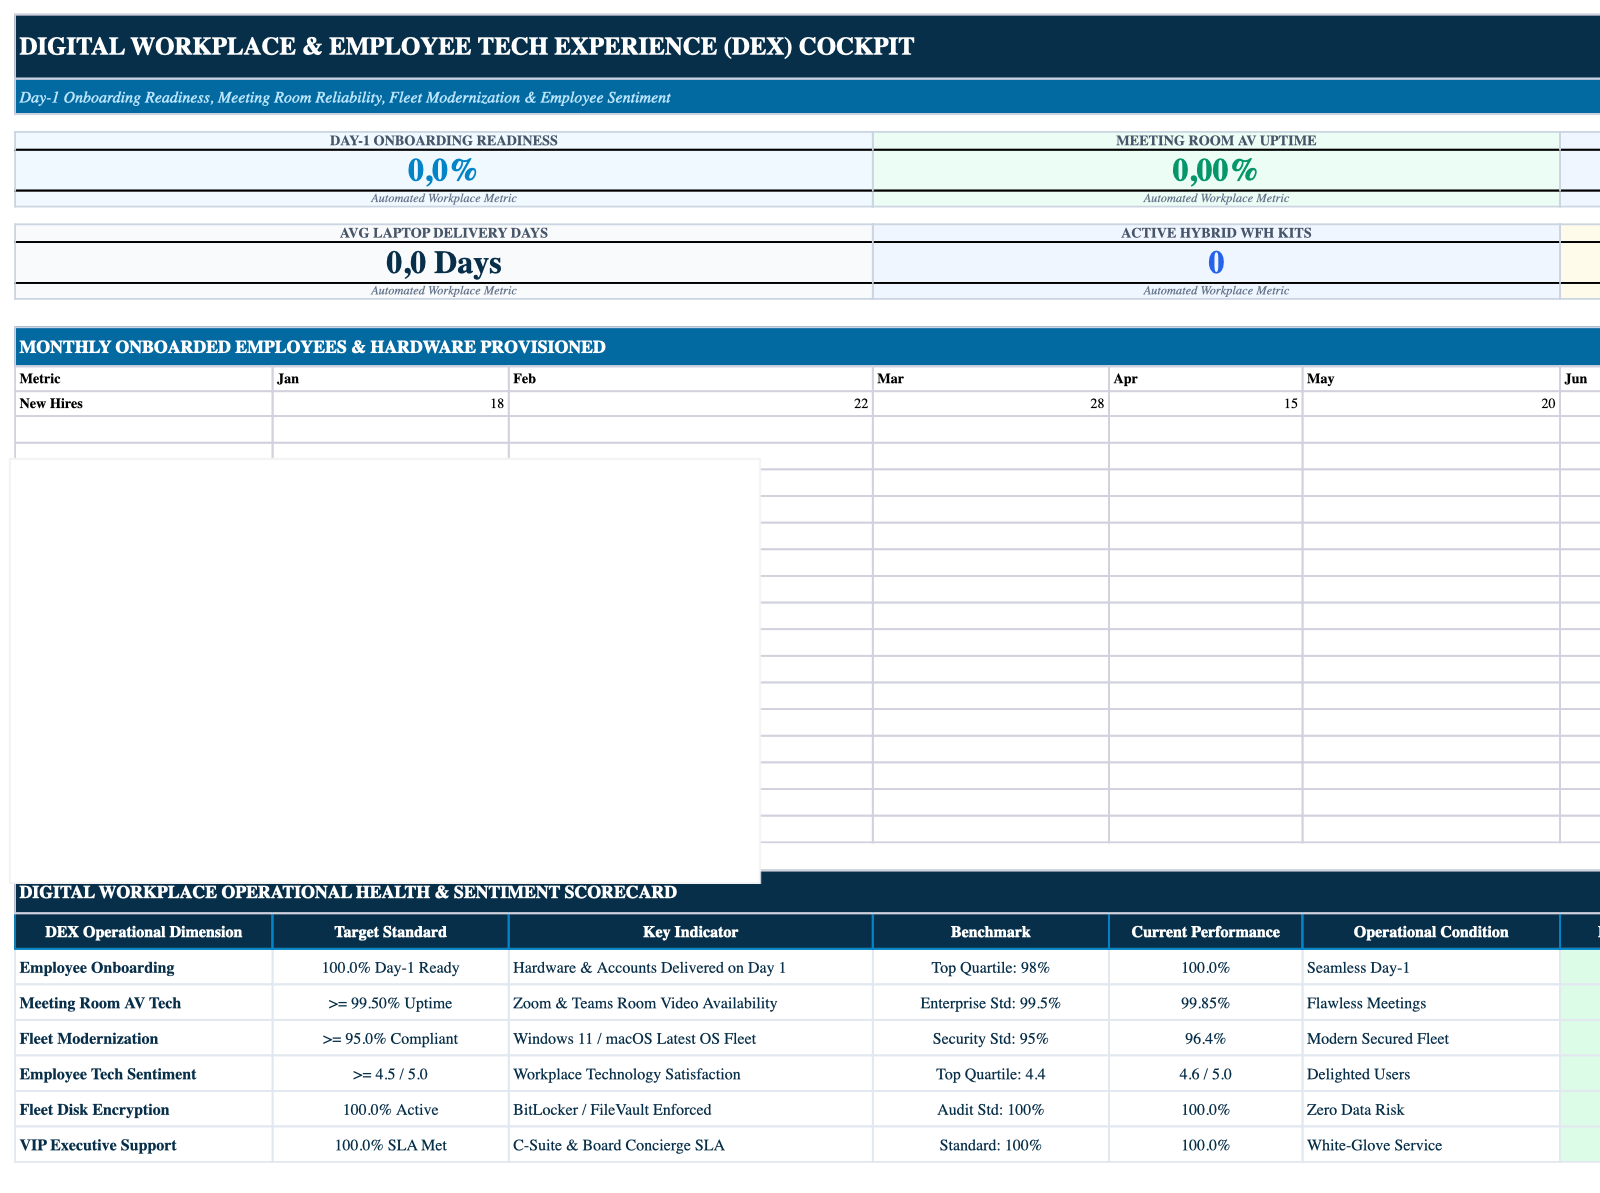Click the subtitle row about Day-1 Onboarding Readiness

pos(808,97)
